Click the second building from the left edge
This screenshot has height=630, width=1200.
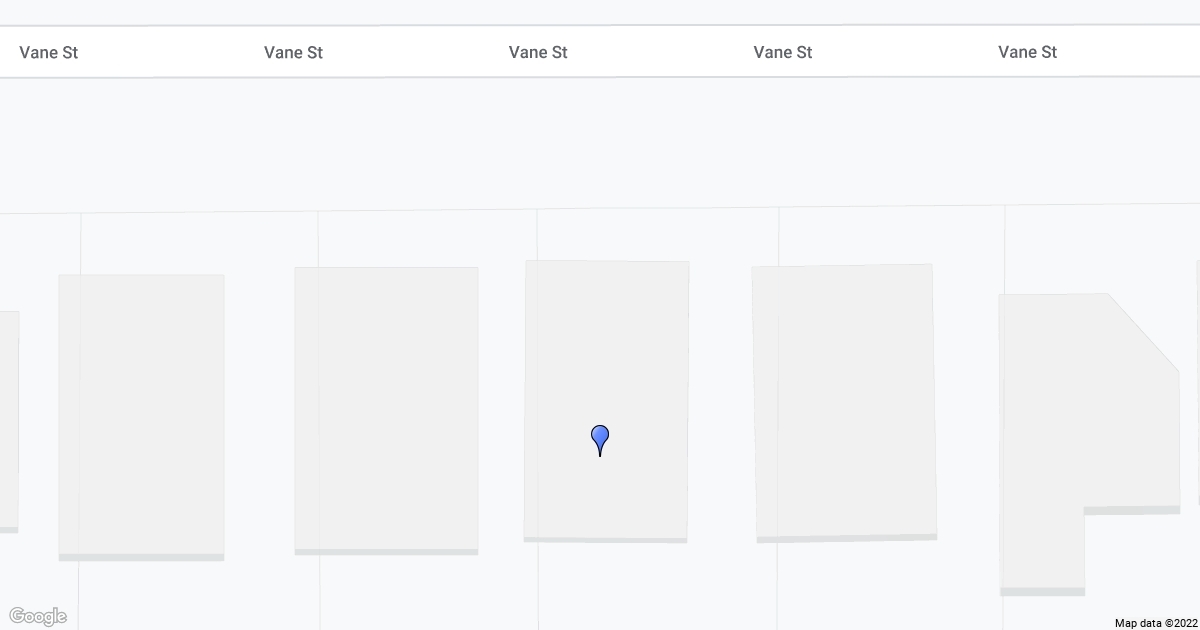141,415
